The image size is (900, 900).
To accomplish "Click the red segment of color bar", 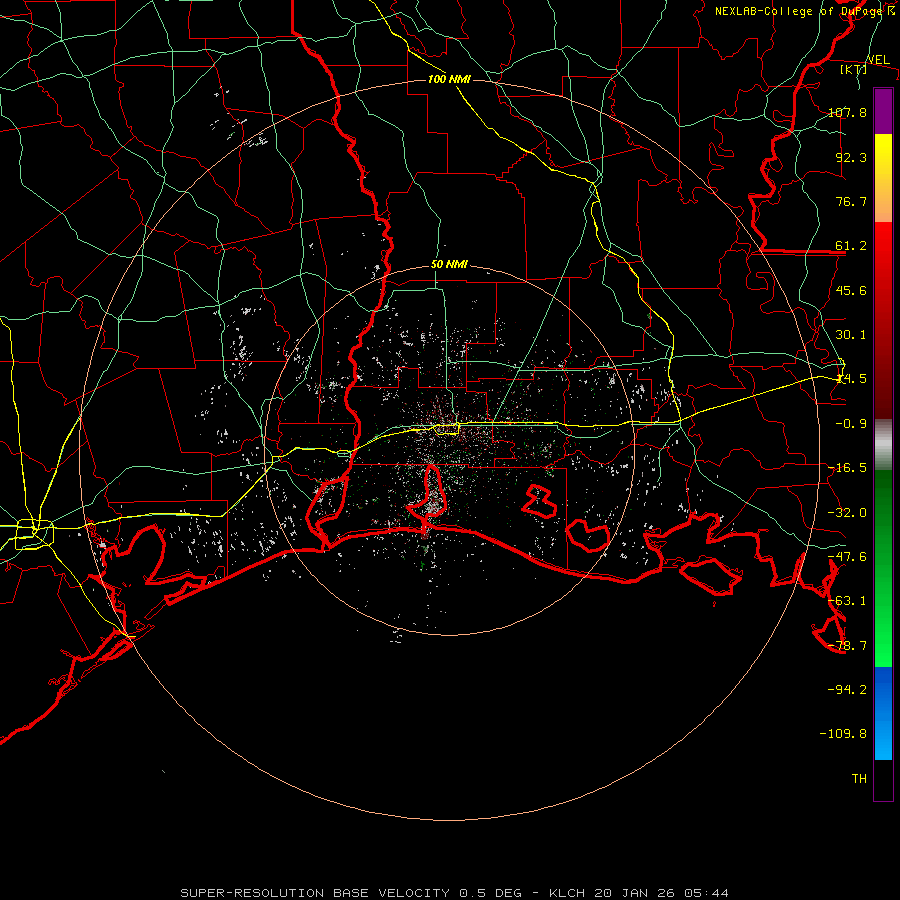I will (883, 320).
